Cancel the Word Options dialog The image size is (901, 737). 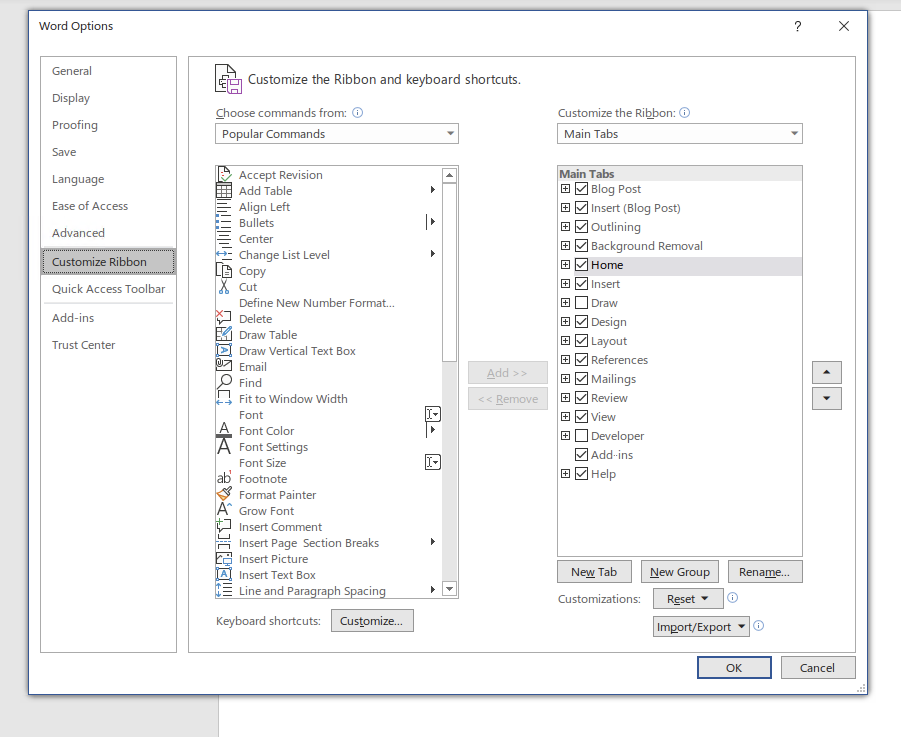coord(817,667)
